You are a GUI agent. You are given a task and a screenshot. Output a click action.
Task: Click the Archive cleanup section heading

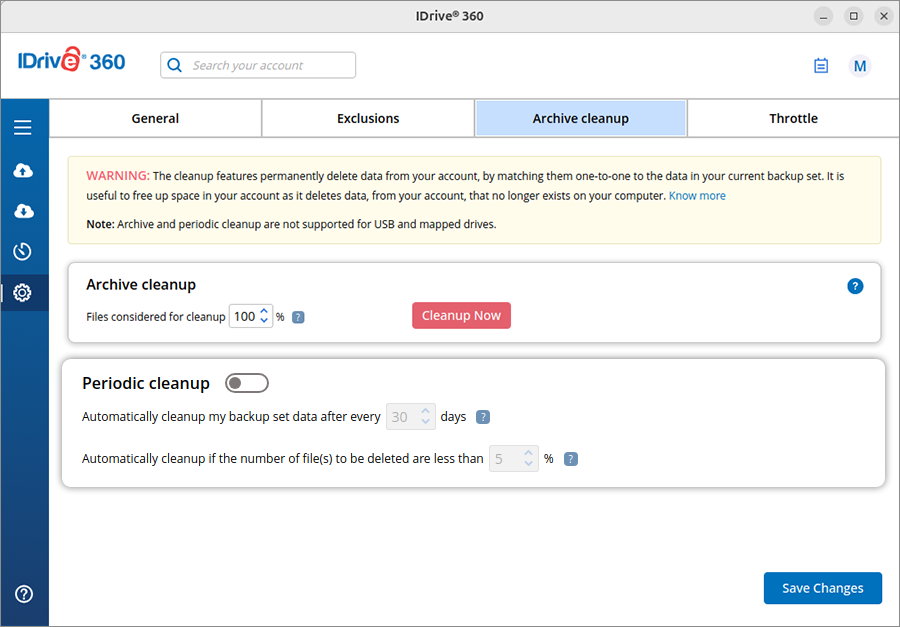coord(141,284)
